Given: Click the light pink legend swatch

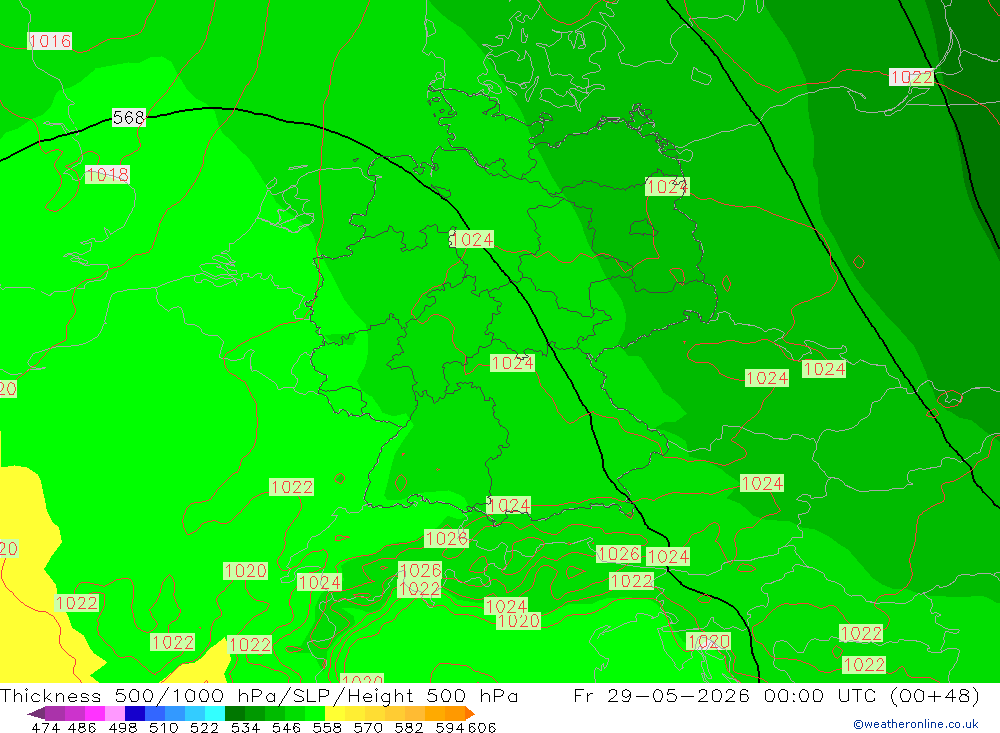Looking at the screenshot, I should coord(113,713).
